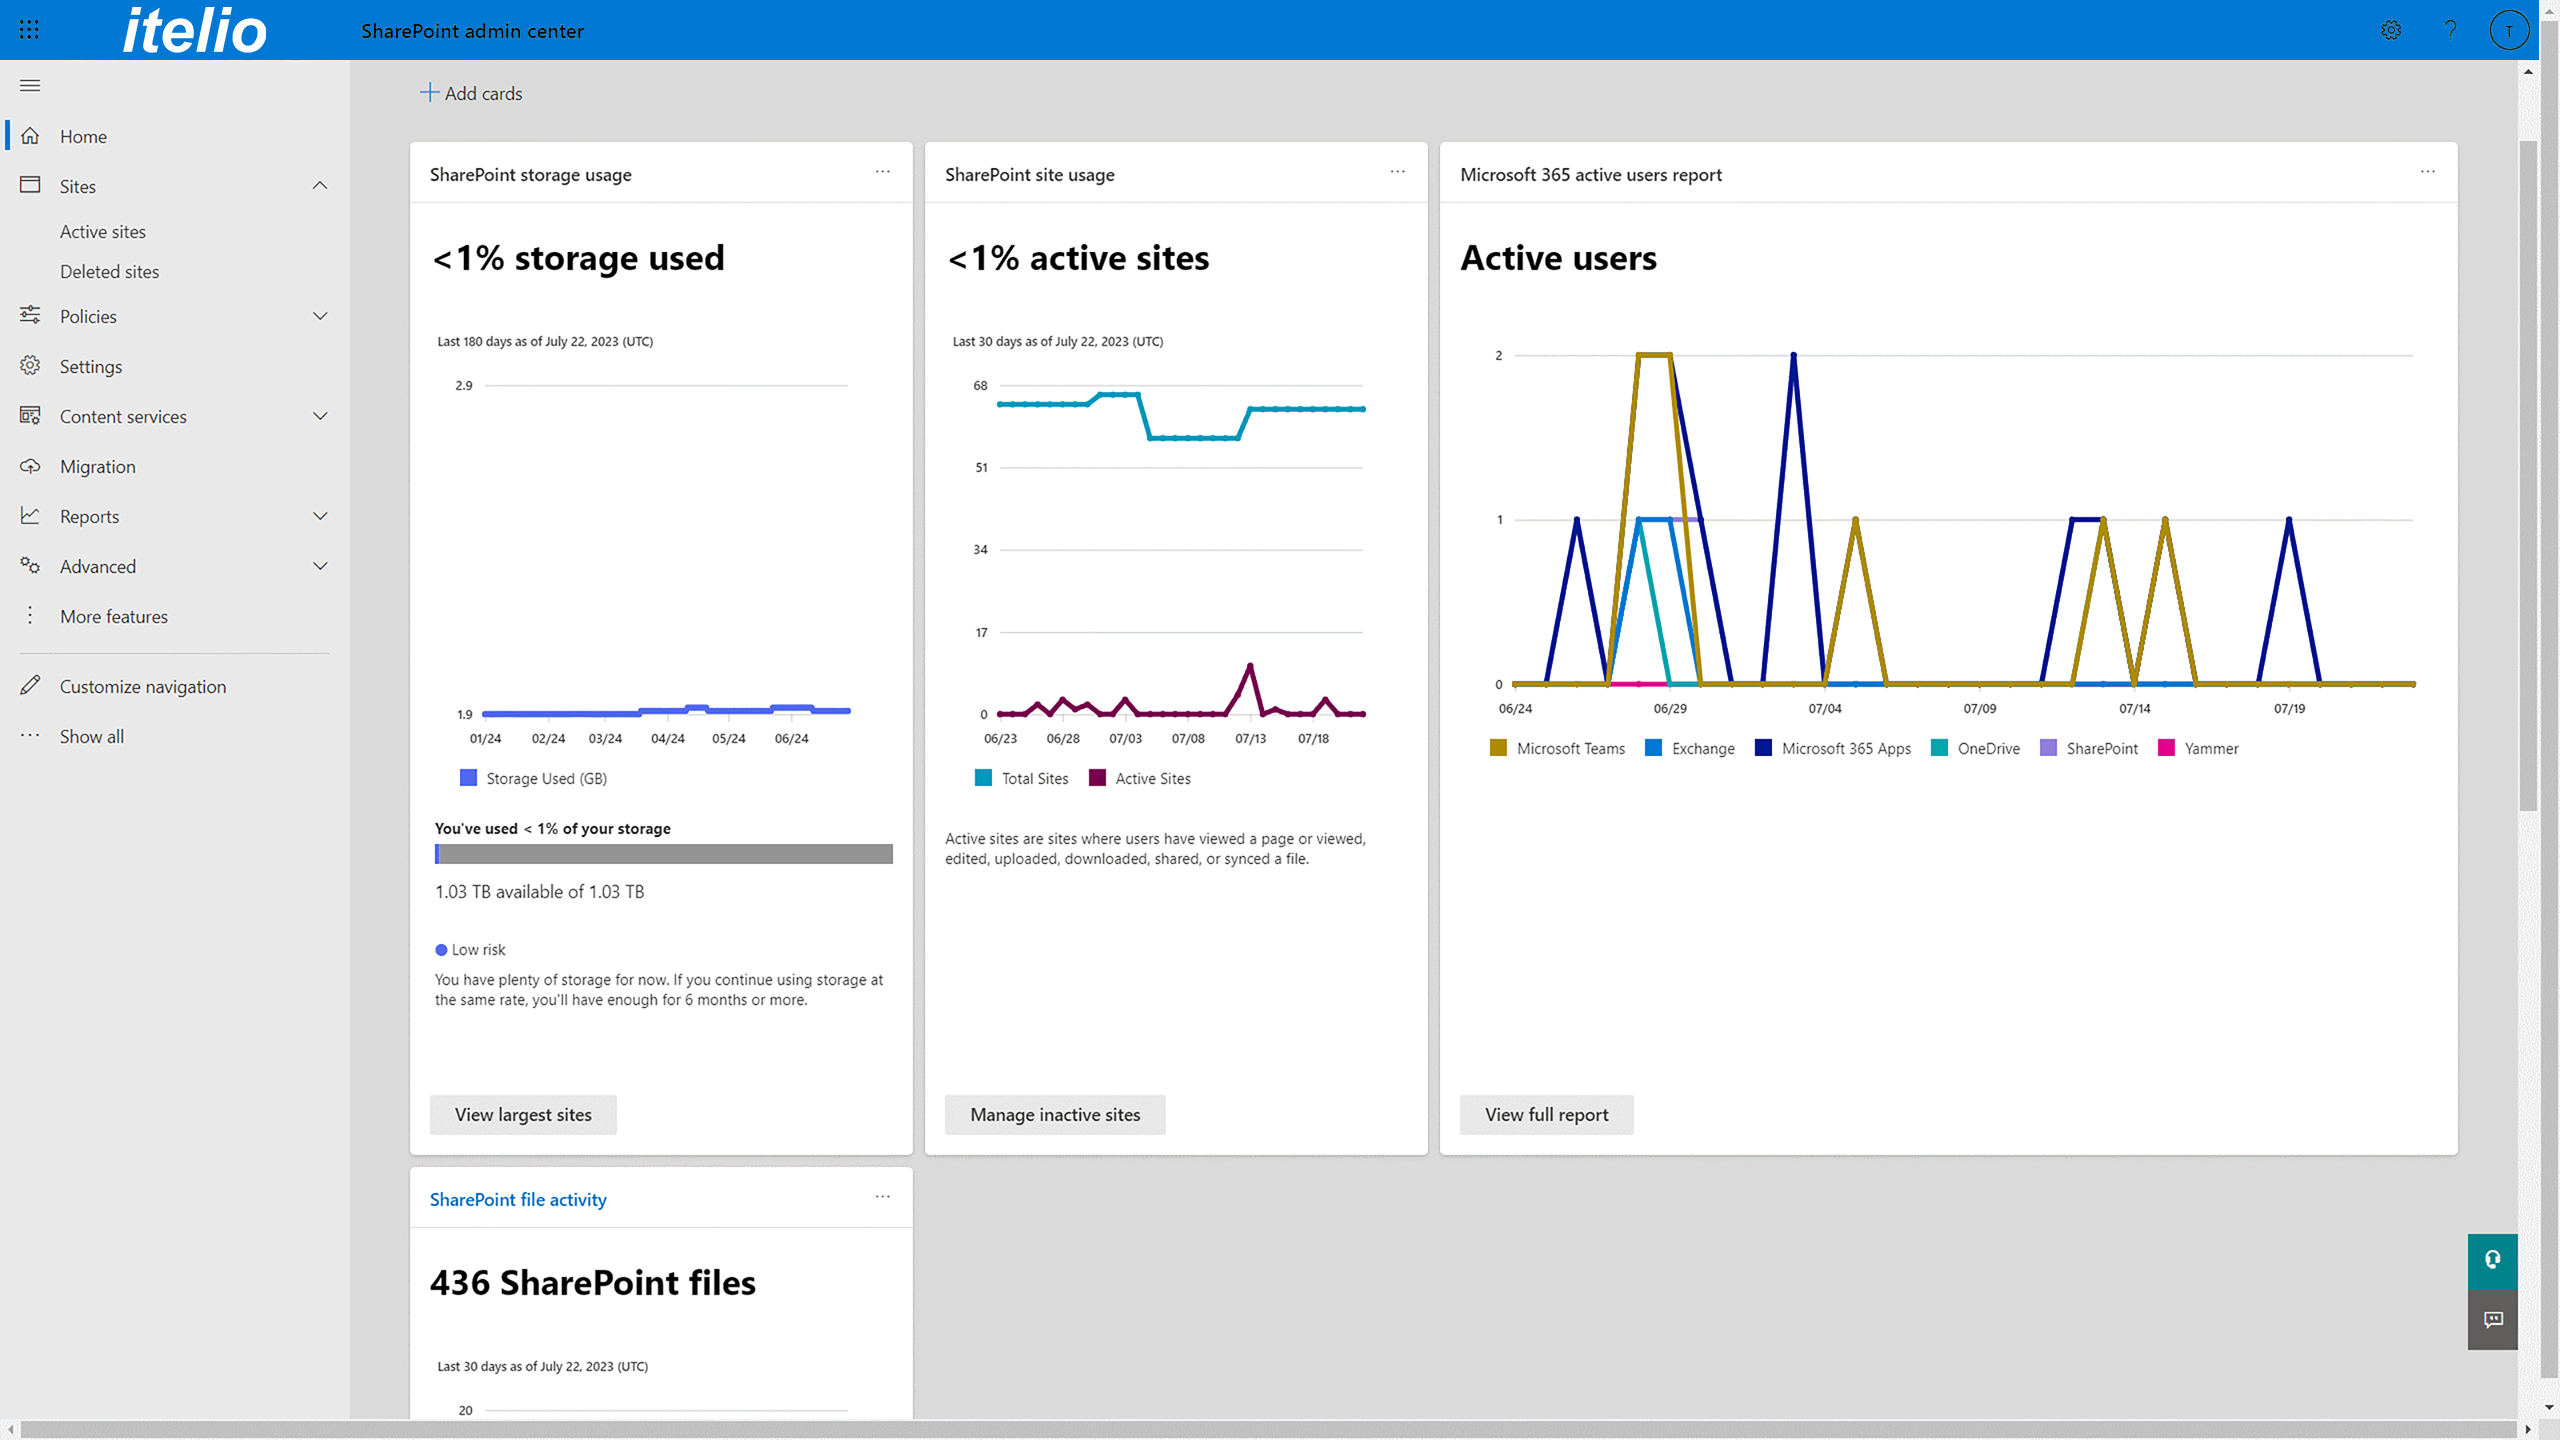Viewport: 2560px width, 1440px height.
Task: Click SharePoint admin center title
Action: click(472, 31)
